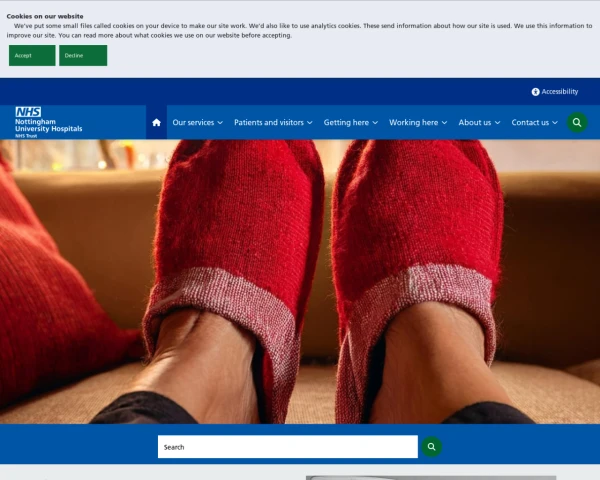Viewport: 600px width, 480px height.
Task: Accept cookies on the website
Action: [x=32, y=56]
